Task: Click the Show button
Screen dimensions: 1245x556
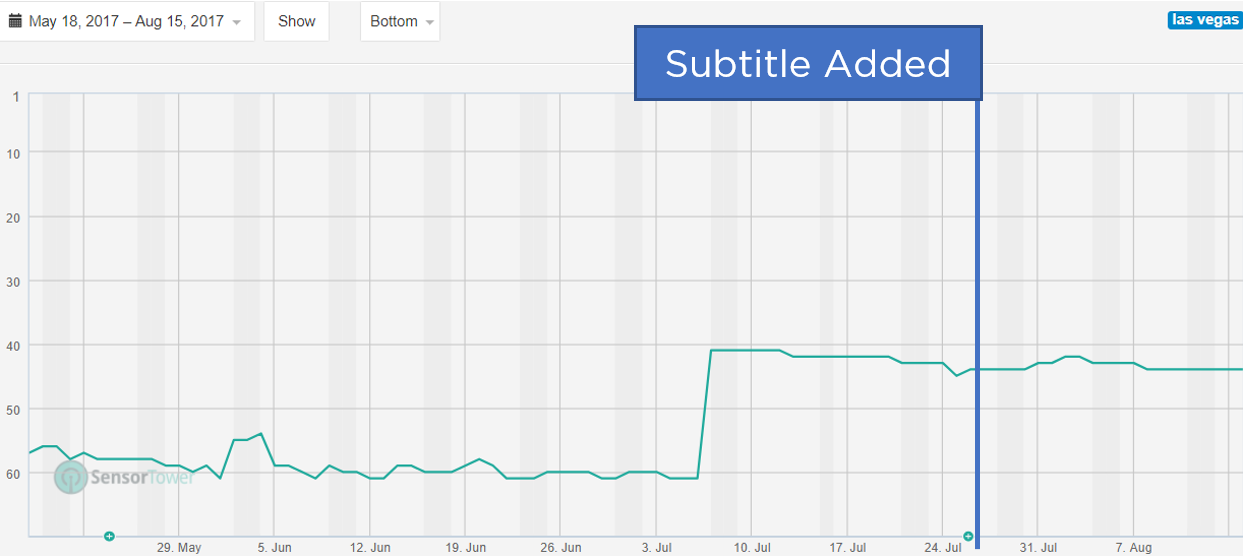Action: coord(297,21)
